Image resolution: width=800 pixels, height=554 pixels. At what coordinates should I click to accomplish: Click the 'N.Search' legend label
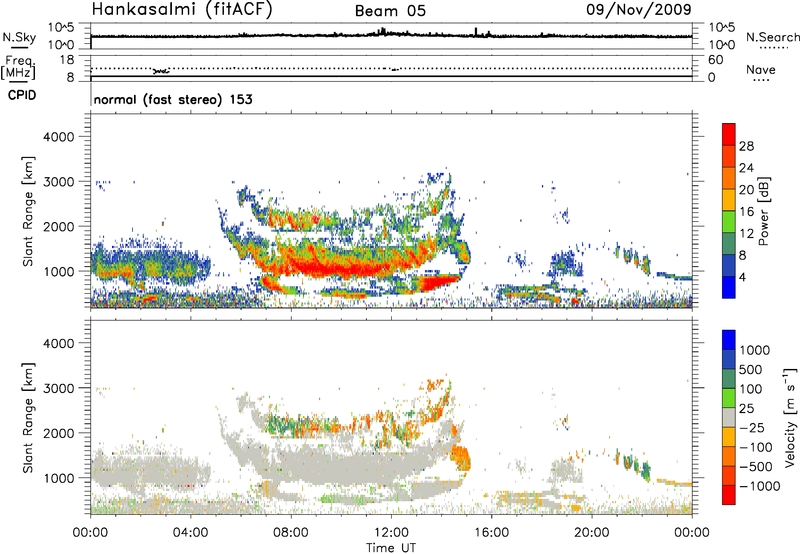772,37
